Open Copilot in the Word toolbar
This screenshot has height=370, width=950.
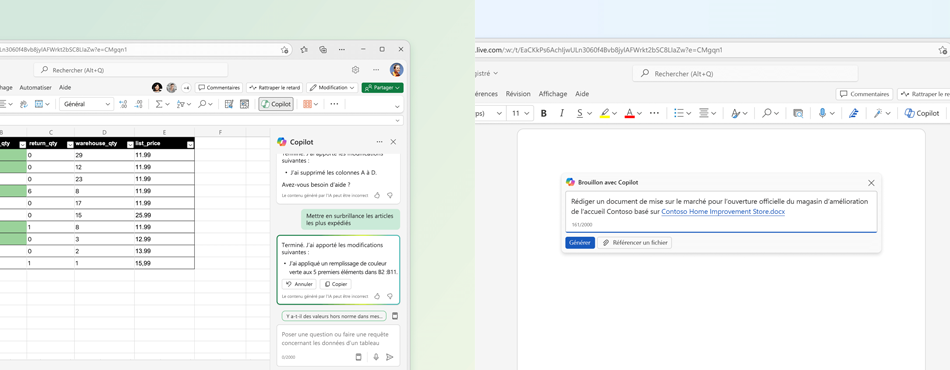coord(922,113)
